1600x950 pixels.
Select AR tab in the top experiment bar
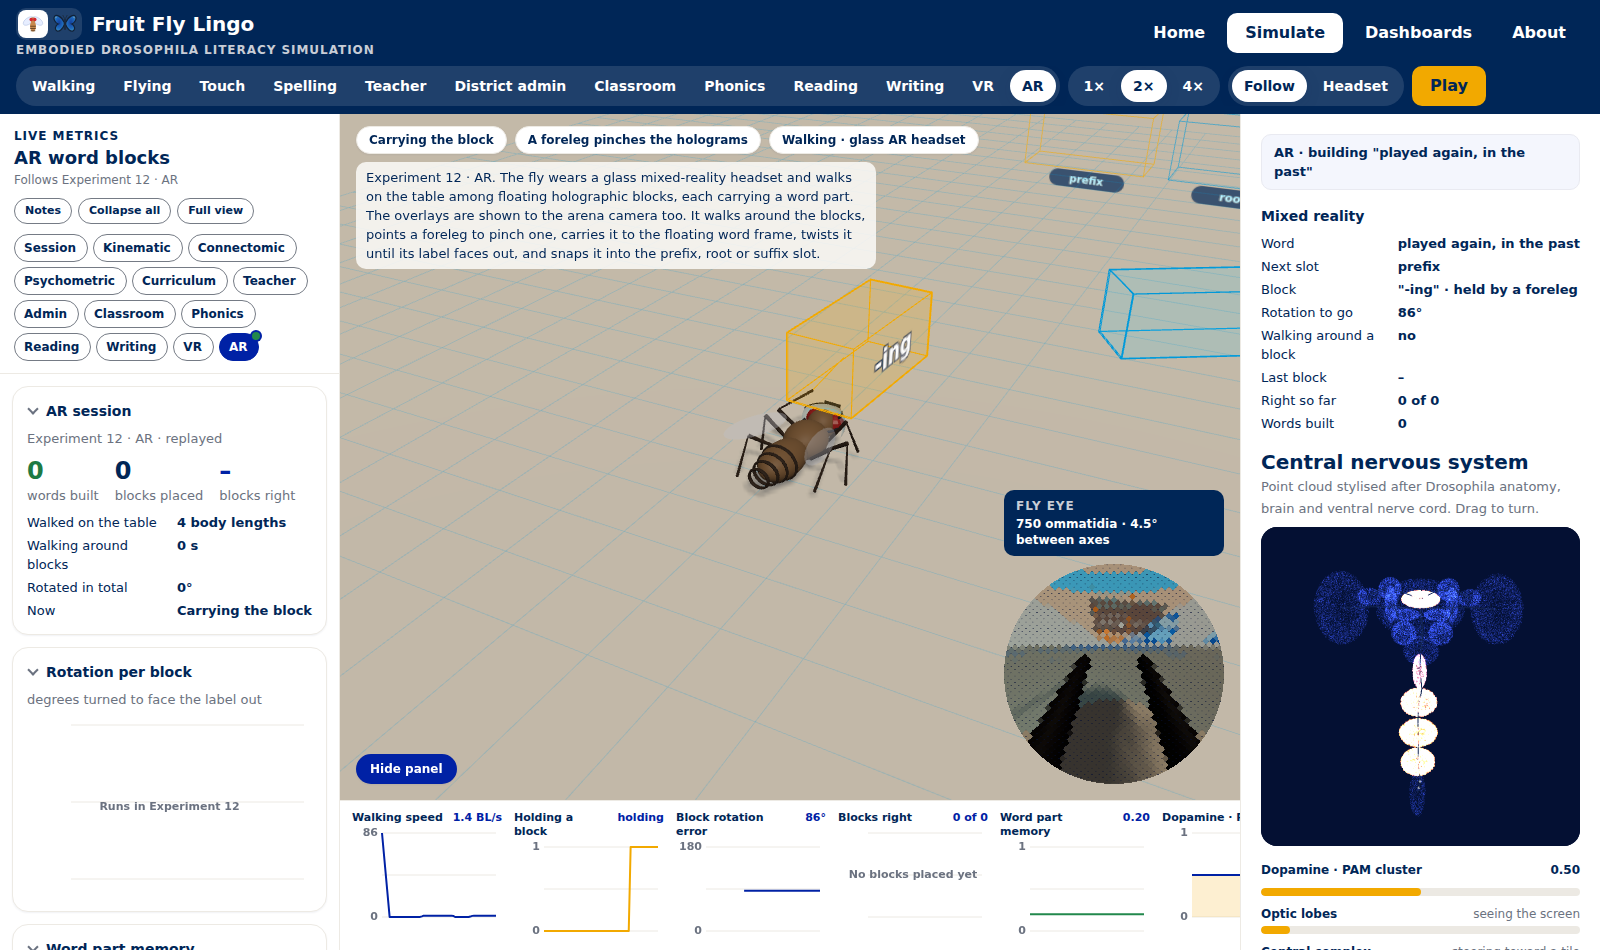[1033, 86]
